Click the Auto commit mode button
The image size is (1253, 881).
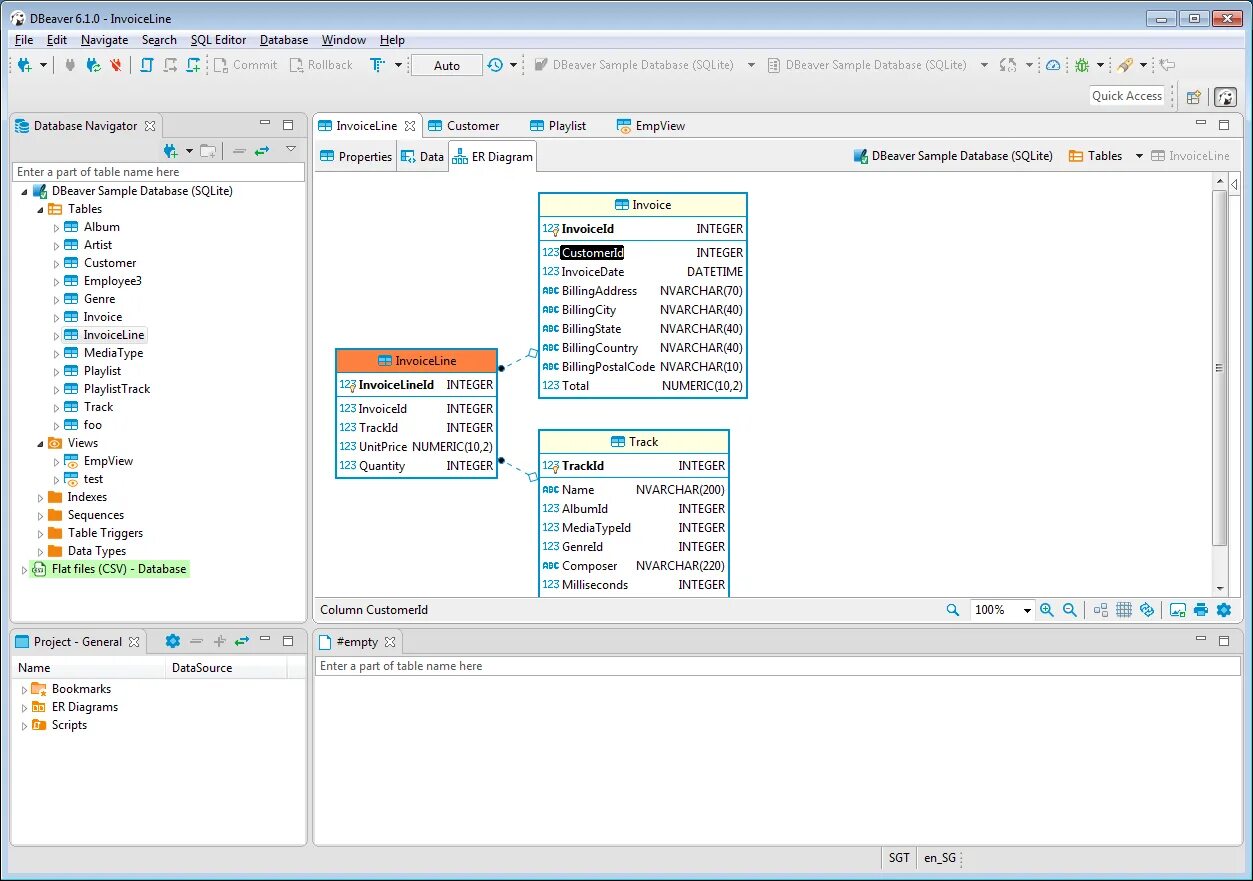(x=447, y=65)
